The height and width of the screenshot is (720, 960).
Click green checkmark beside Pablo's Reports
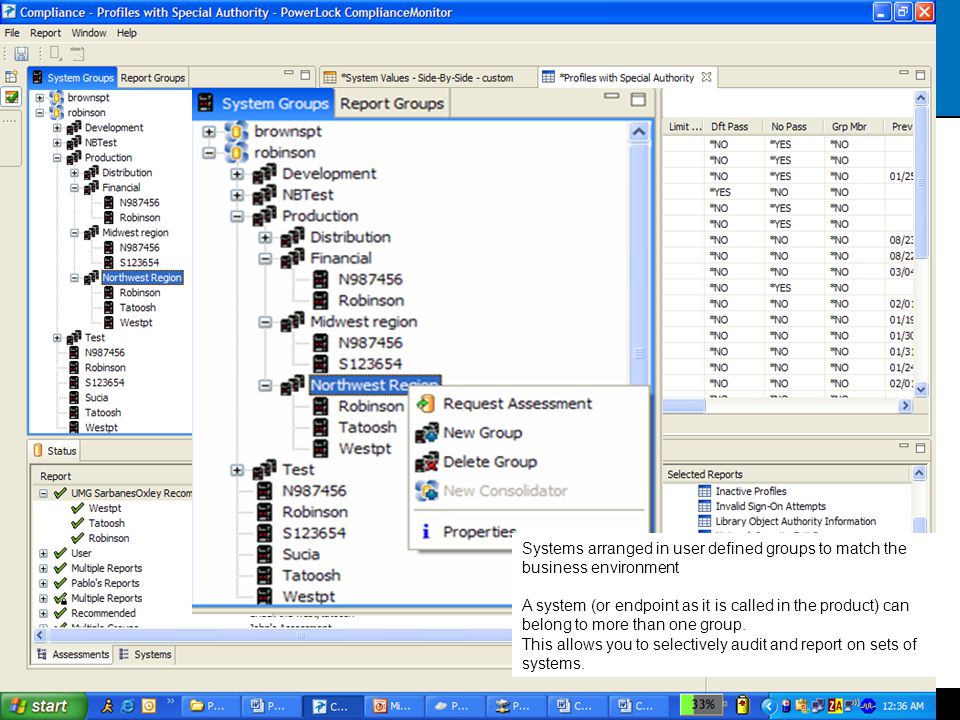pyautogui.click(x=60, y=583)
